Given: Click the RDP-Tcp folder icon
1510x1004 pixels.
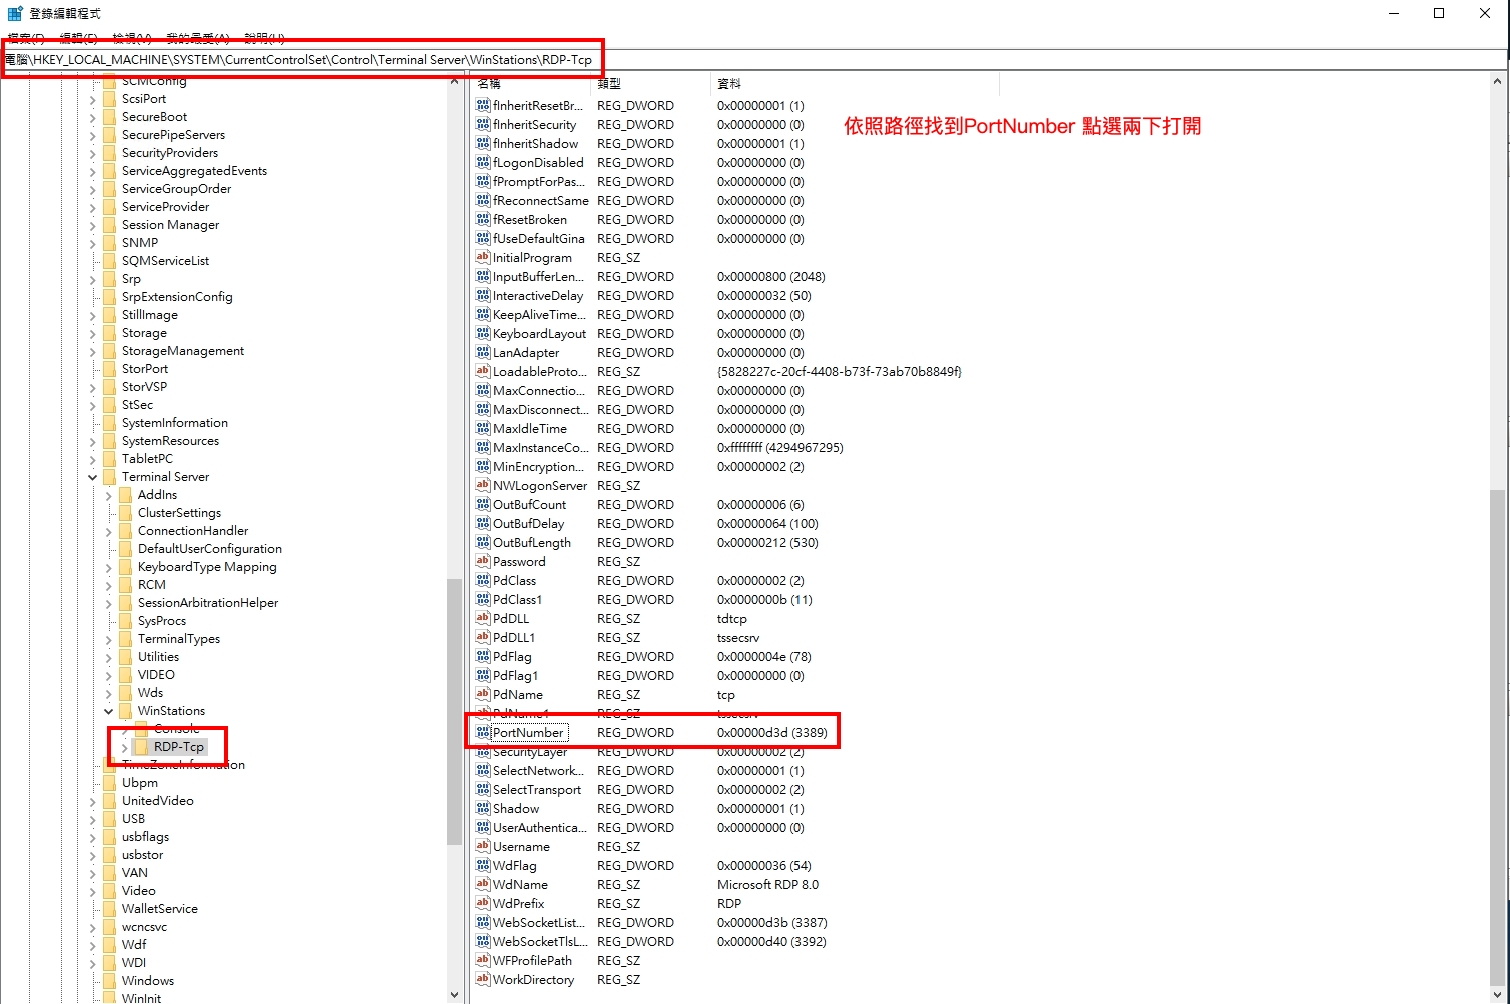Looking at the screenshot, I should [x=141, y=747].
